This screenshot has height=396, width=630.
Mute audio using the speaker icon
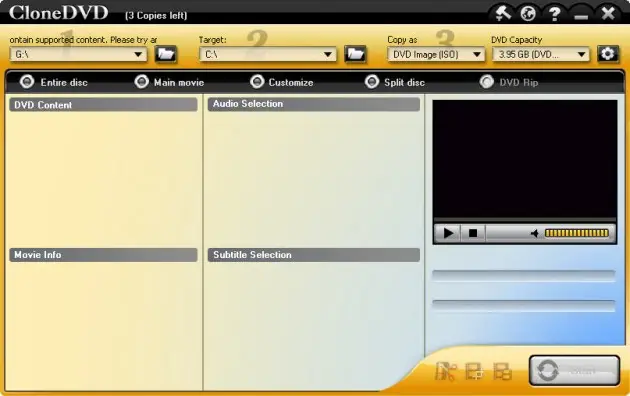(534, 233)
